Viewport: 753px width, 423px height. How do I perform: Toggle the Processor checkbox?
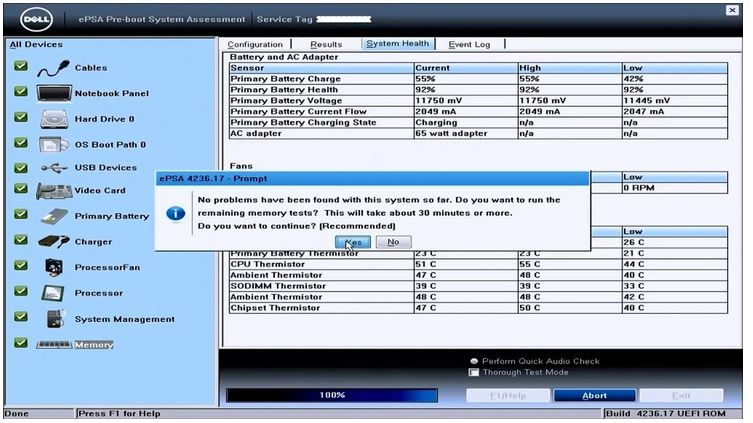(x=21, y=291)
